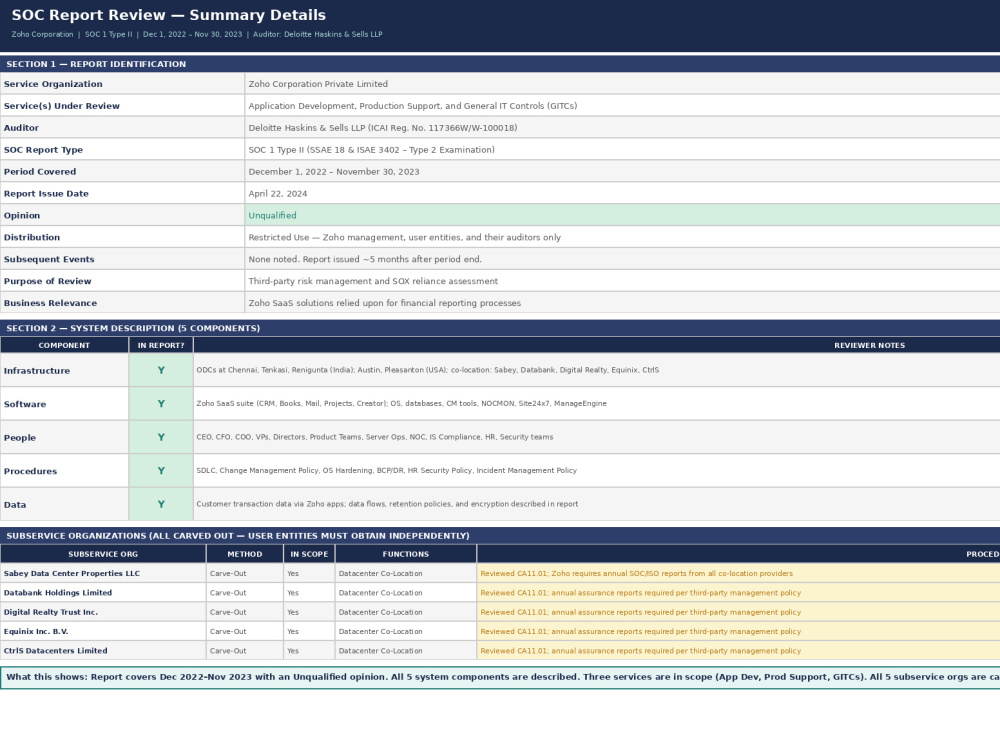Select the 'Procedures' component cell

pyautogui.click(x=64, y=471)
